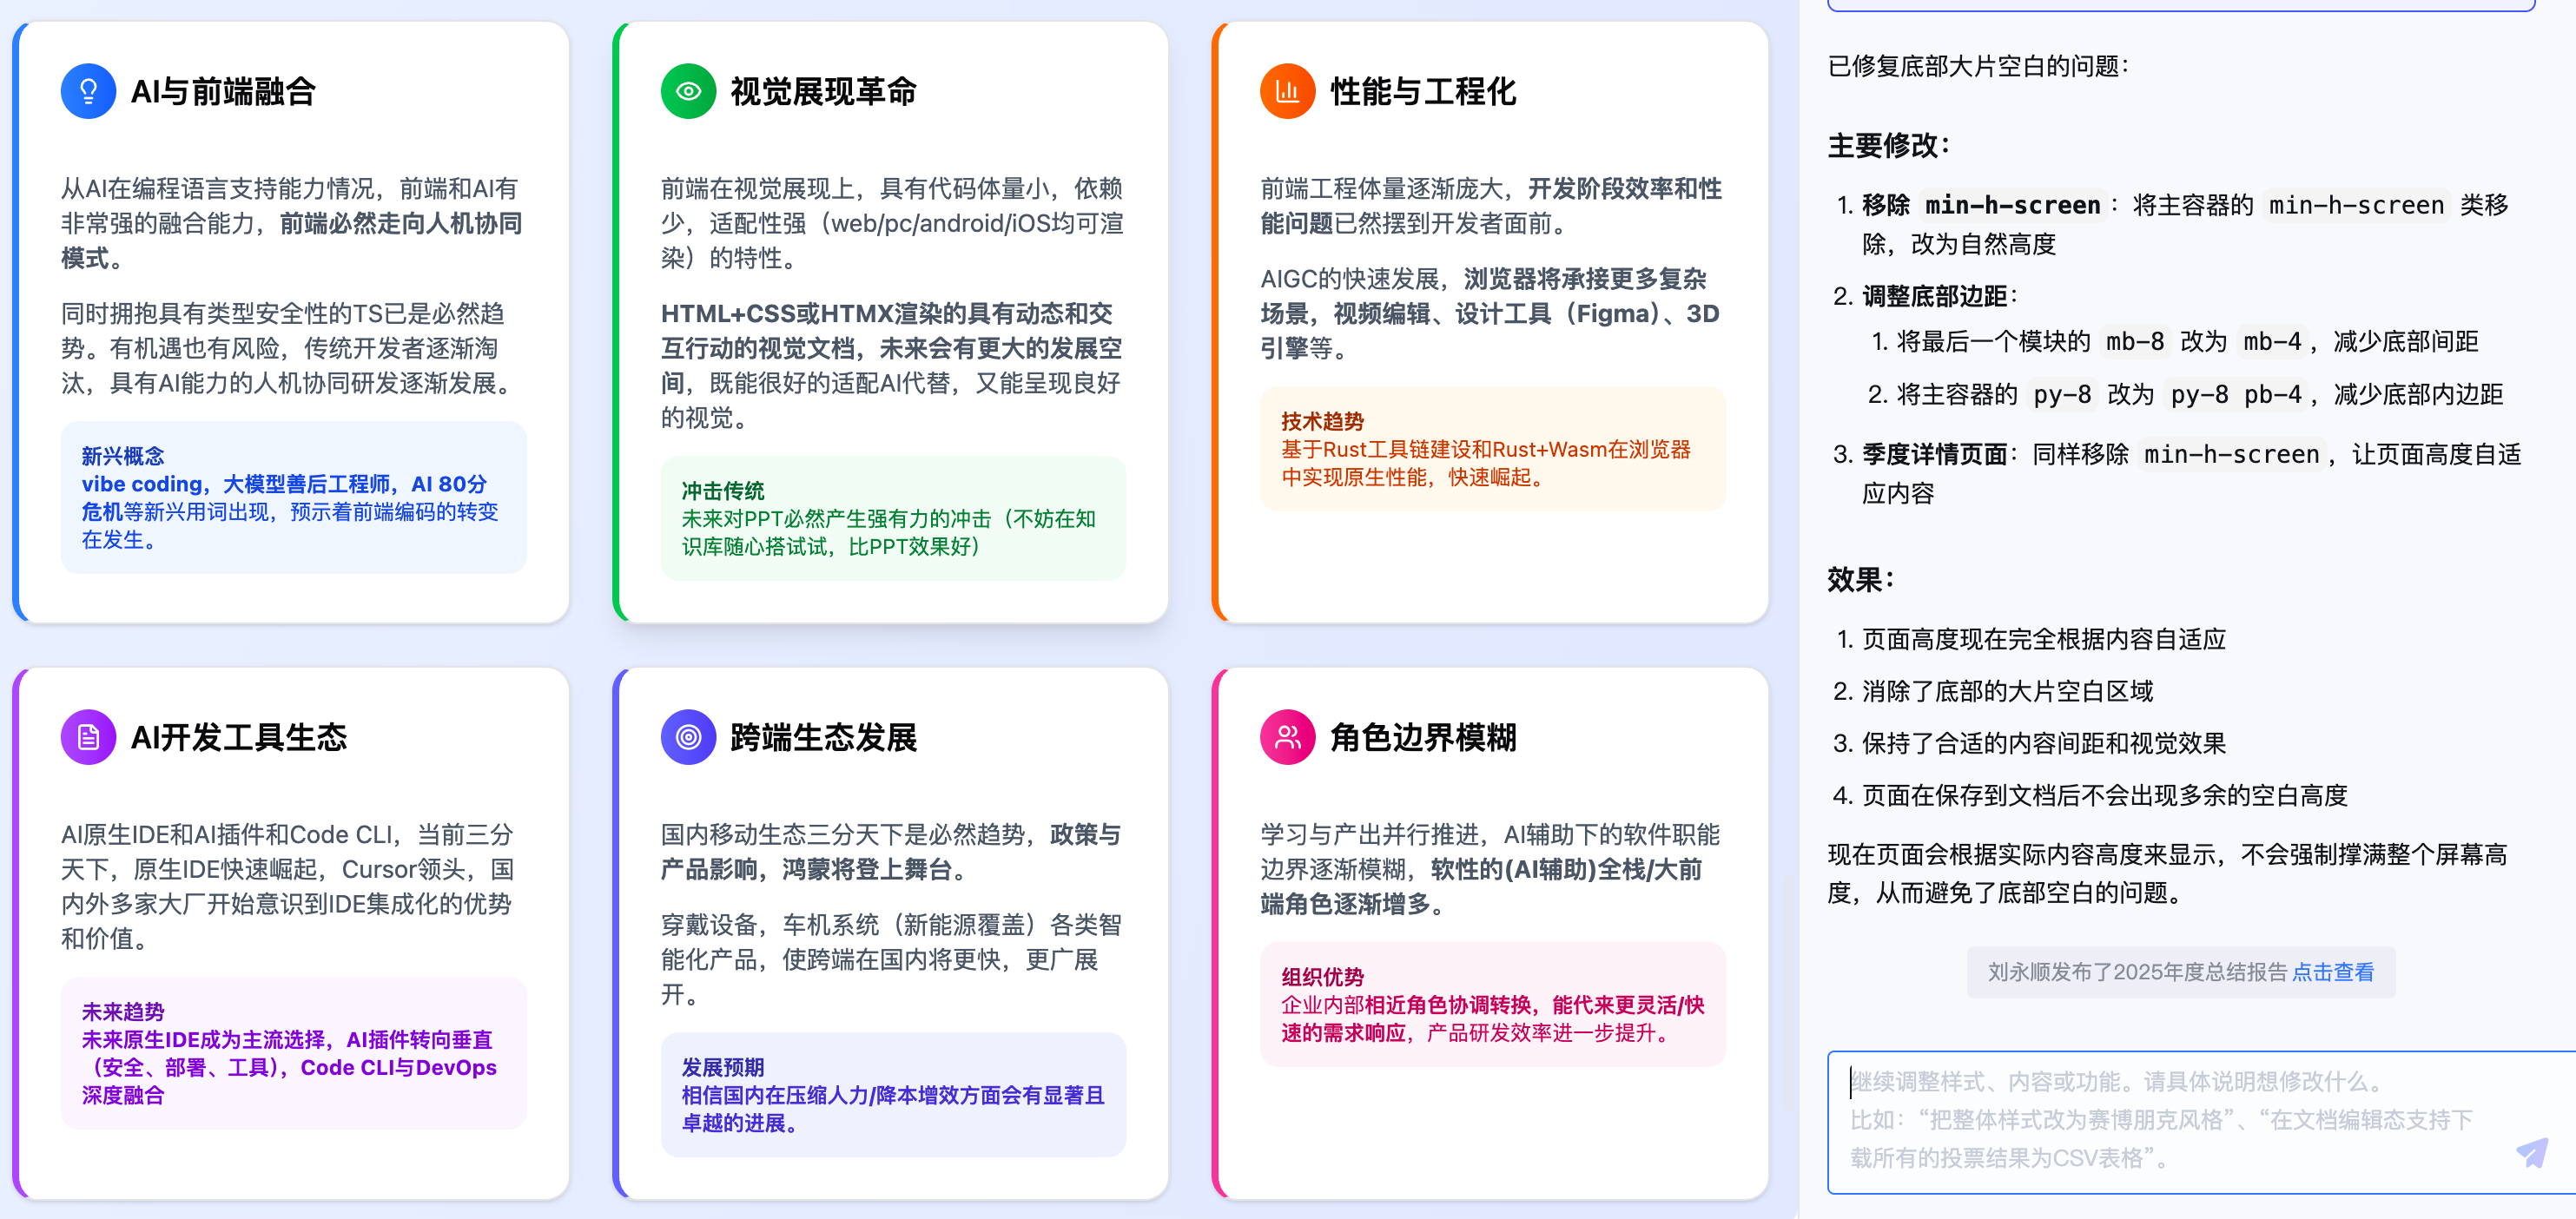
Task: Click the 组织优势 pink highlight box
Action: [1492, 1004]
